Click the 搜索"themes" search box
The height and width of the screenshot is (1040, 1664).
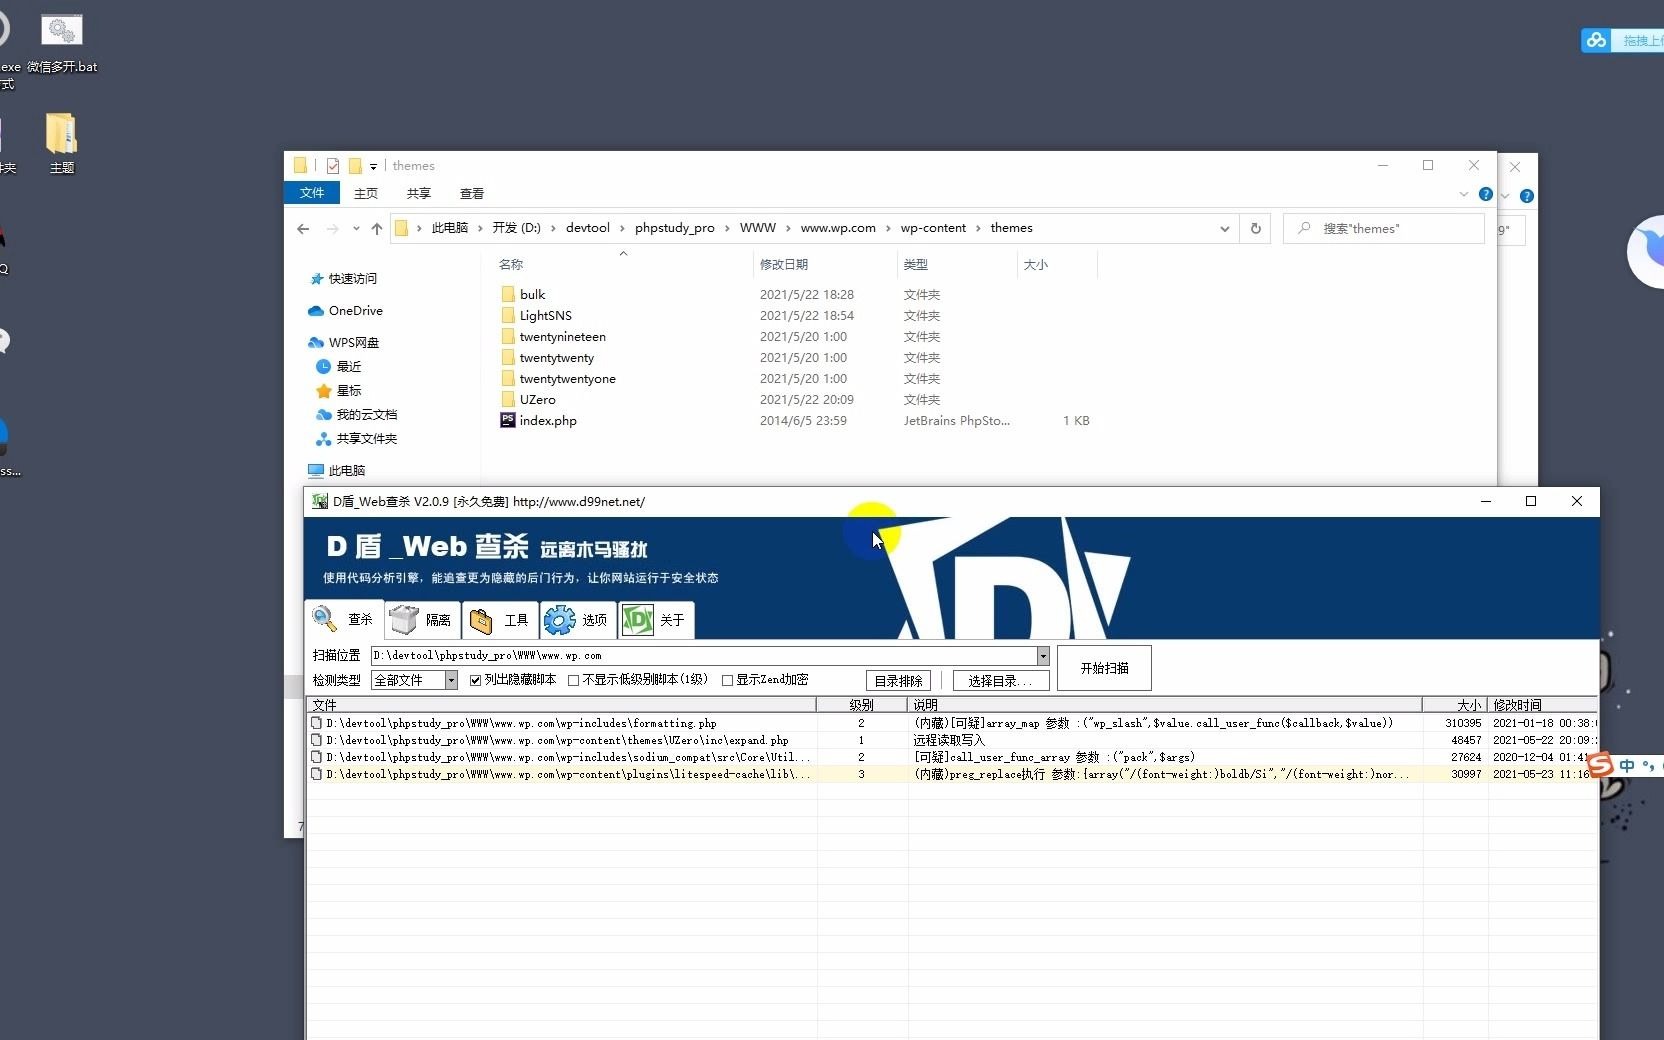(1384, 228)
